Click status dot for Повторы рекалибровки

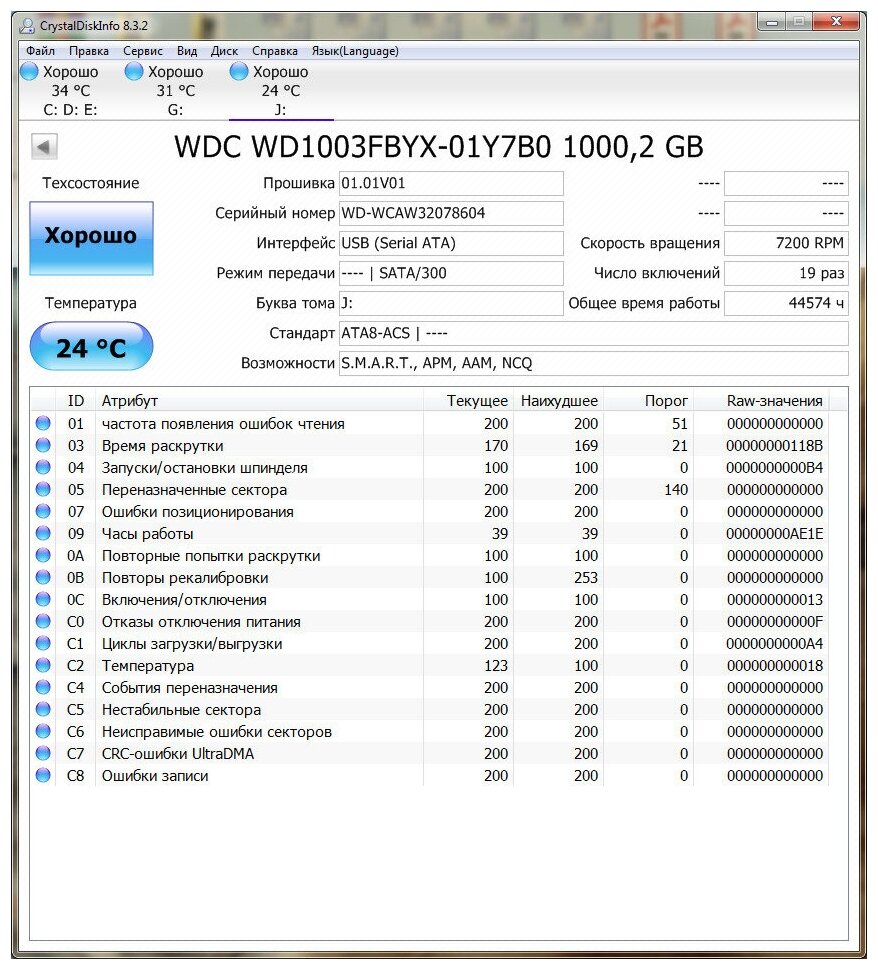[43, 577]
